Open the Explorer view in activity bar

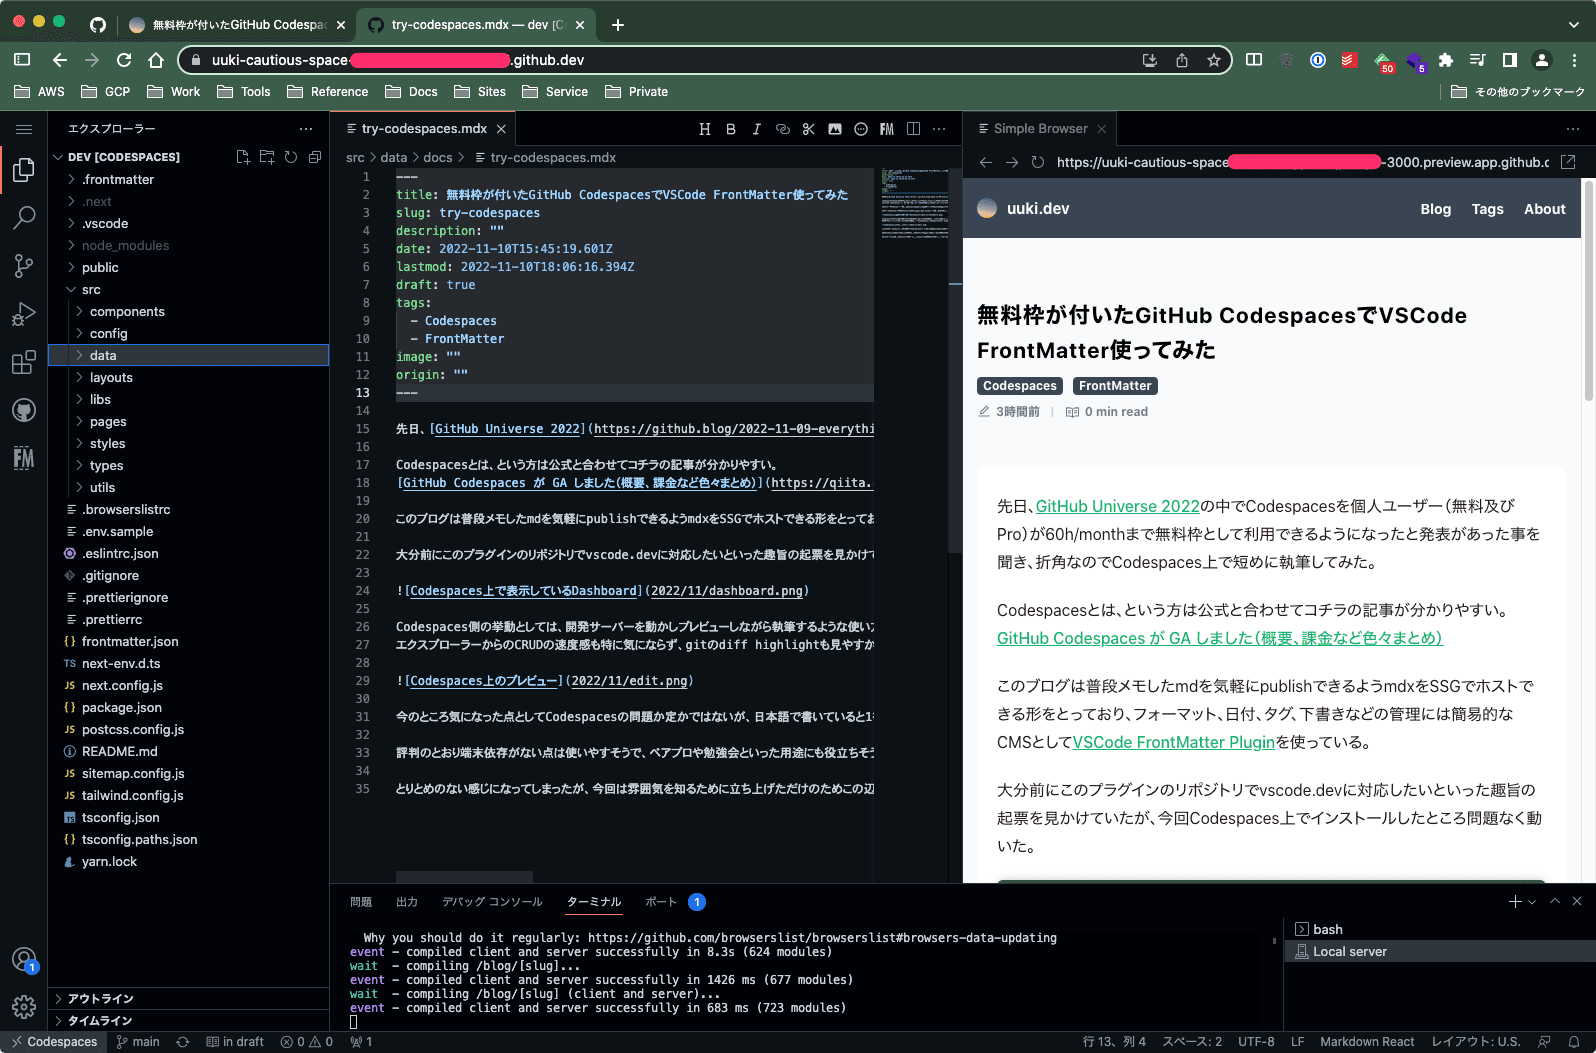[x=24, y=170]
